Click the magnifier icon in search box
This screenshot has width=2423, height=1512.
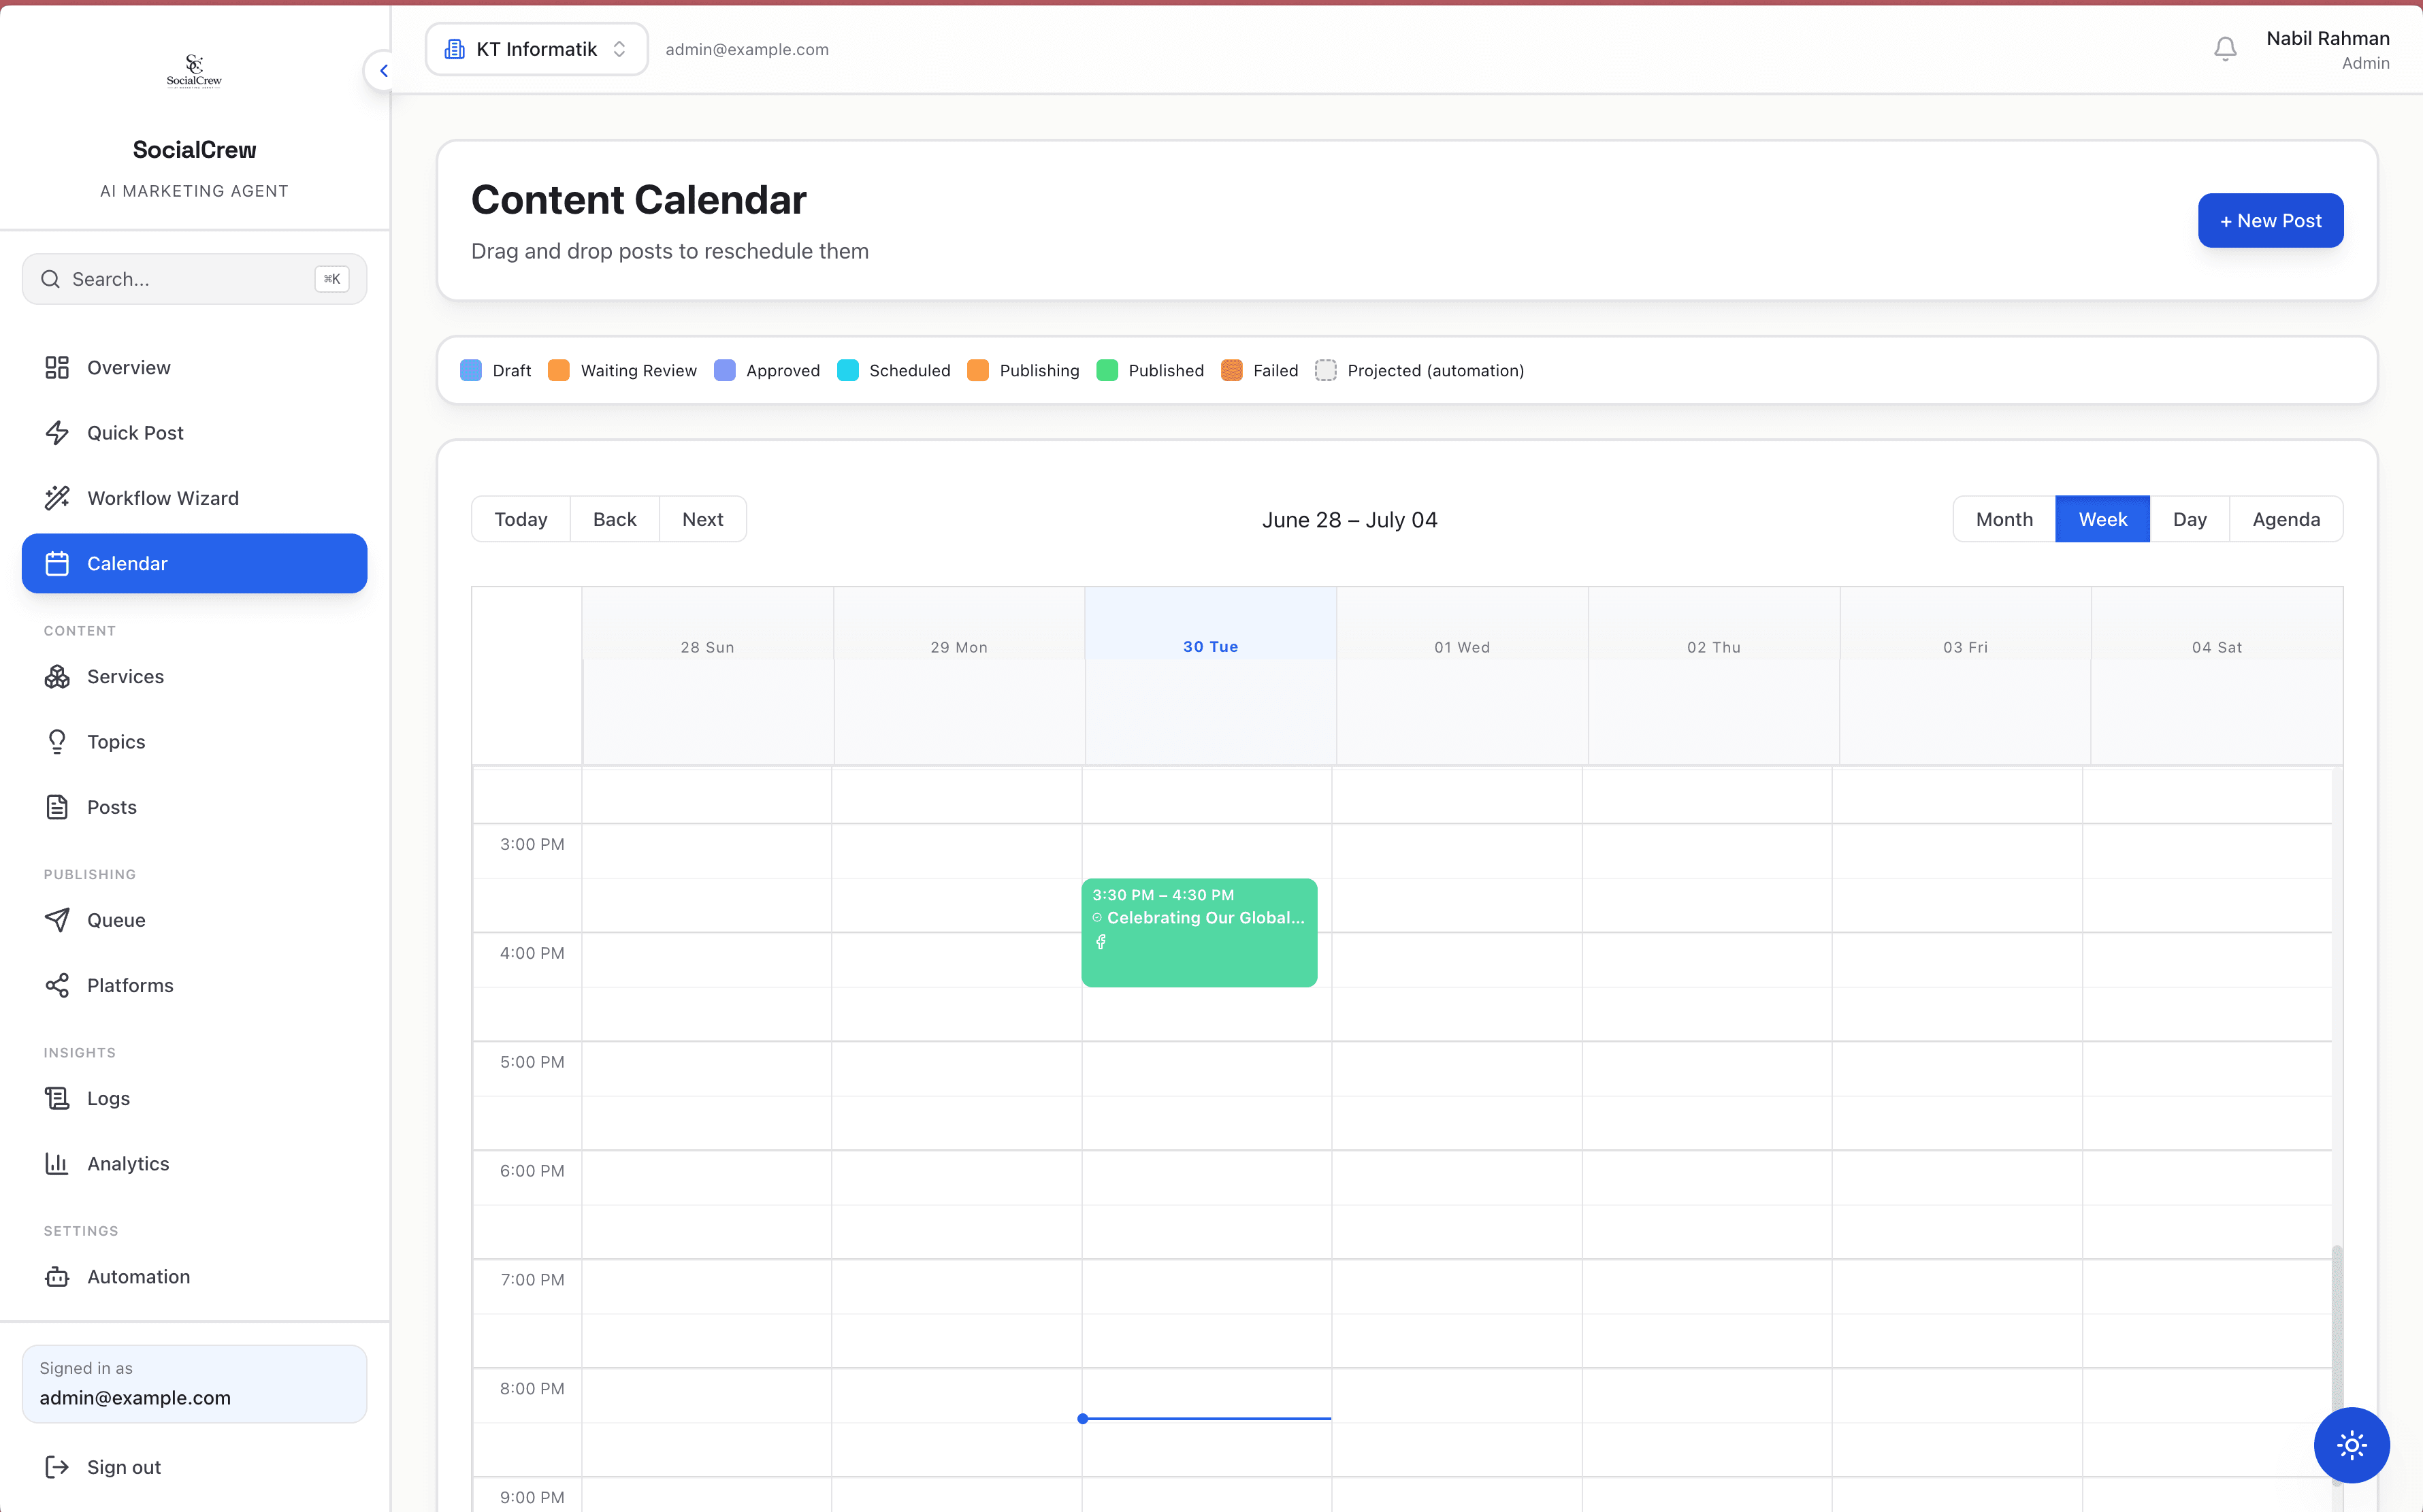click(50, 279)
